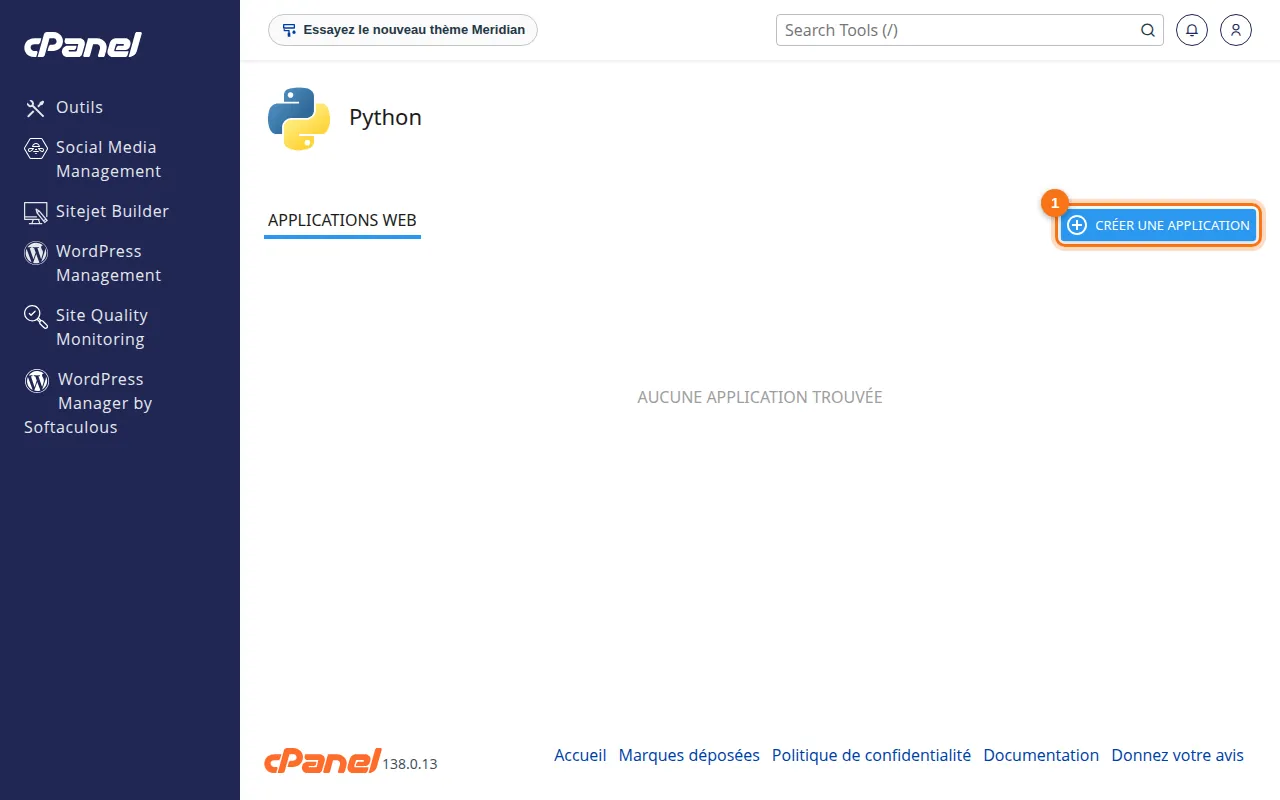Click WordPress Management logo icon
The height and width of the screenshot is (800, 1280).
36,252
